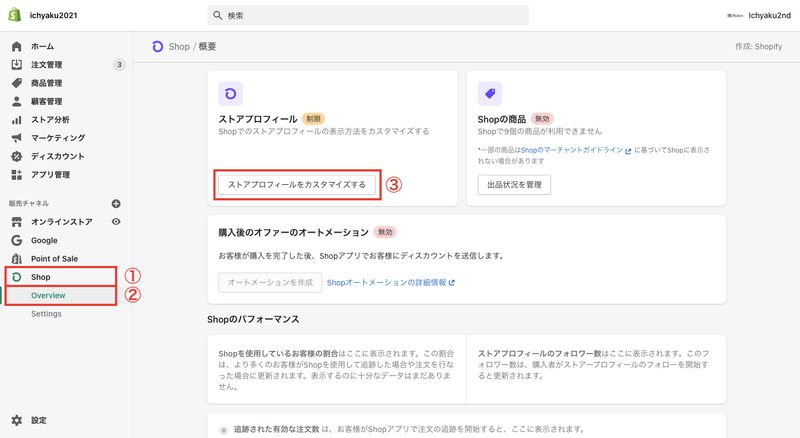Click 作成: Shopify text

coord(758,46)
